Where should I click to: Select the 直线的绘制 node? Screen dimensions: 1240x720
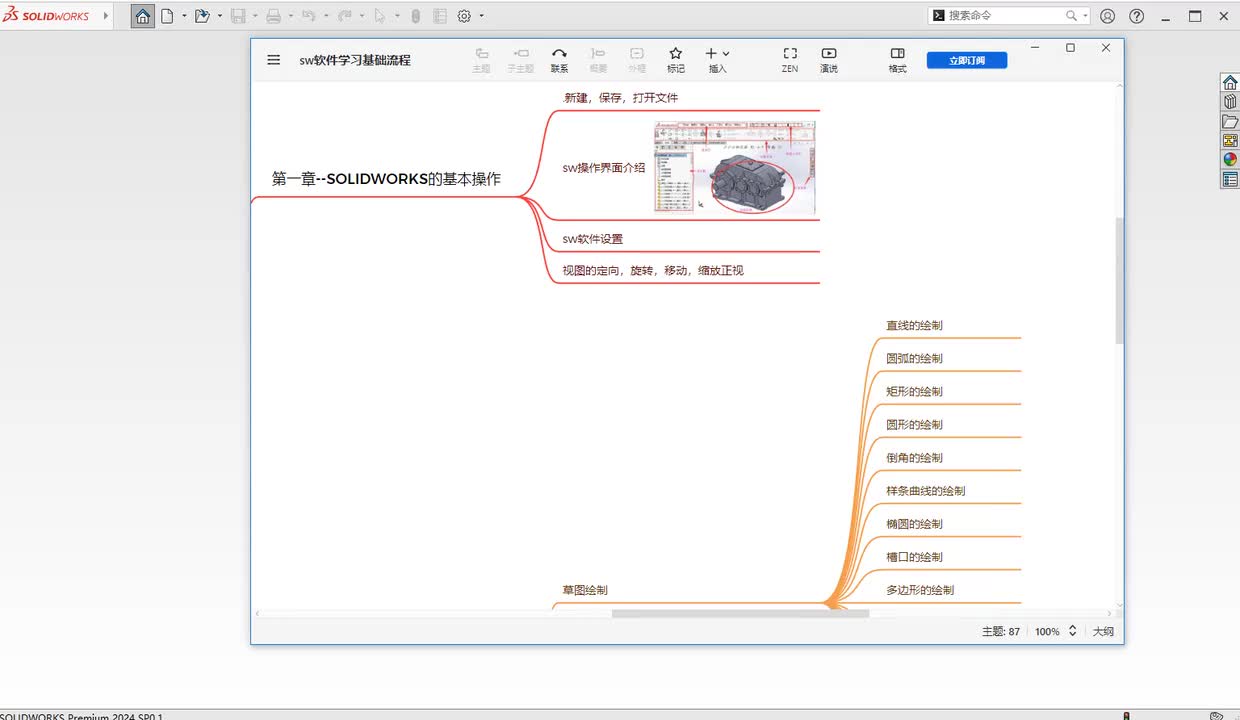(914, 325)
